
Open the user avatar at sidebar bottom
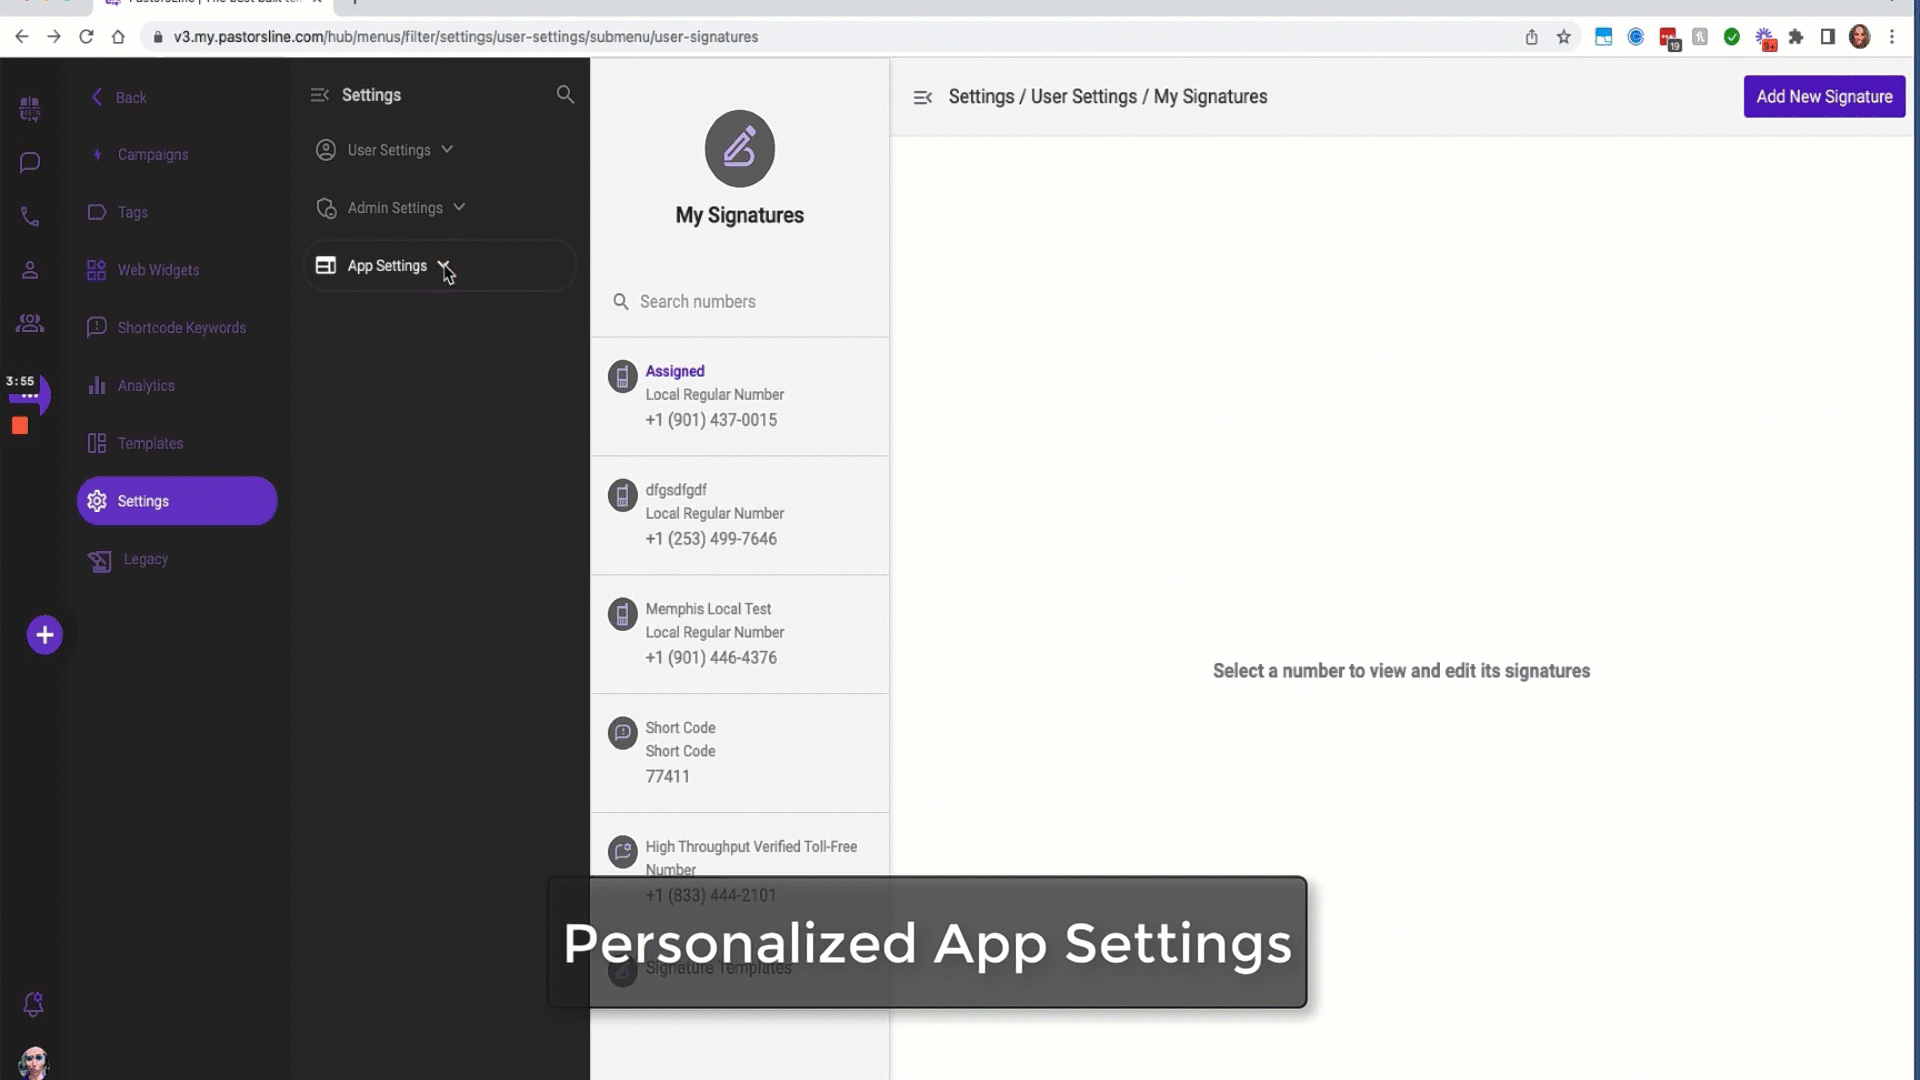click(x=33, y=1062)
